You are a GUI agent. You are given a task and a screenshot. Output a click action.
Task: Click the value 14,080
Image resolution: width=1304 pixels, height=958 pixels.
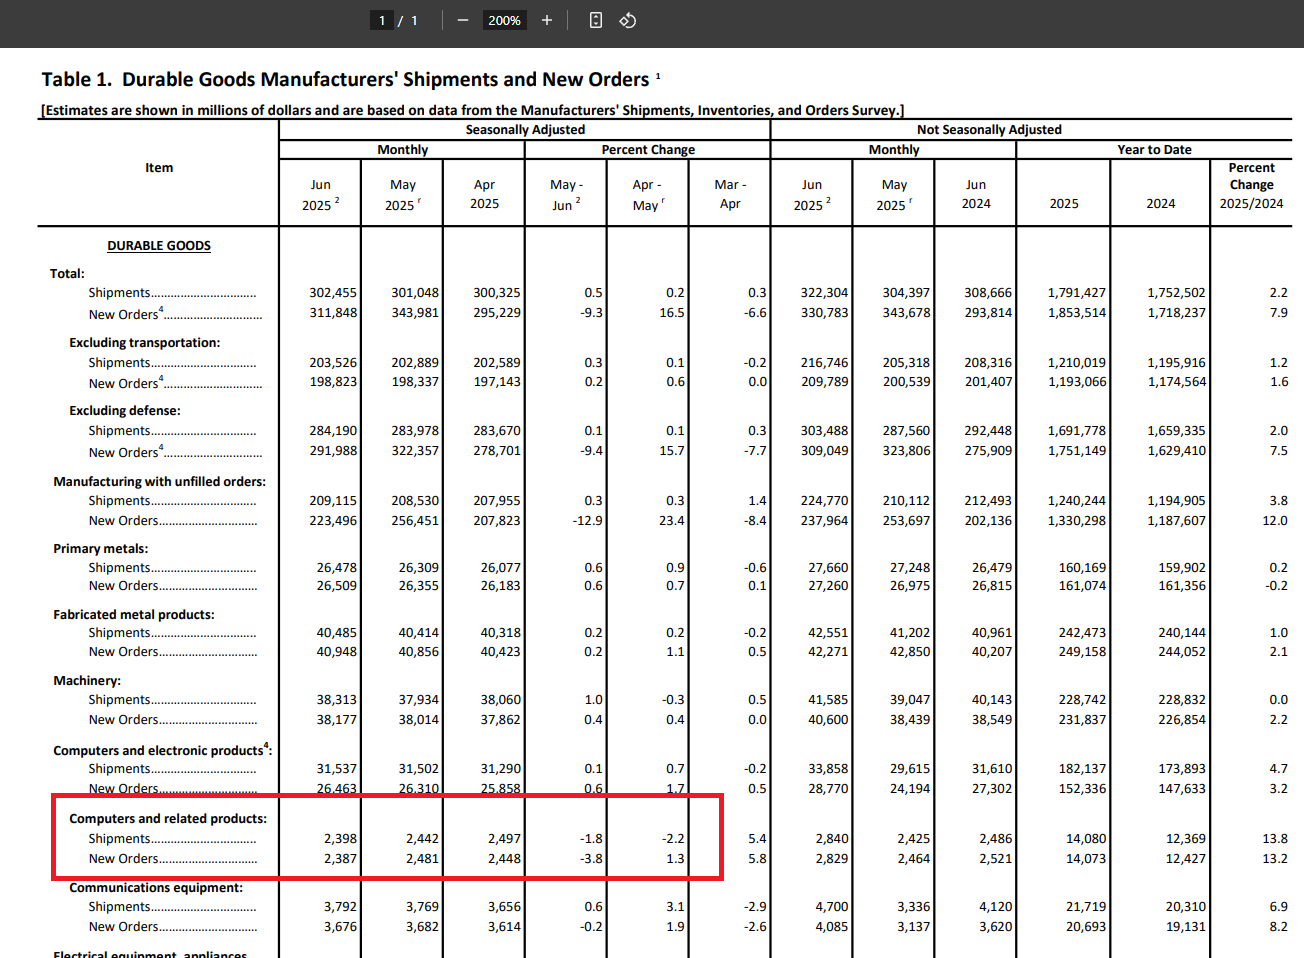pyautogui.click(x=1086, y=839)
